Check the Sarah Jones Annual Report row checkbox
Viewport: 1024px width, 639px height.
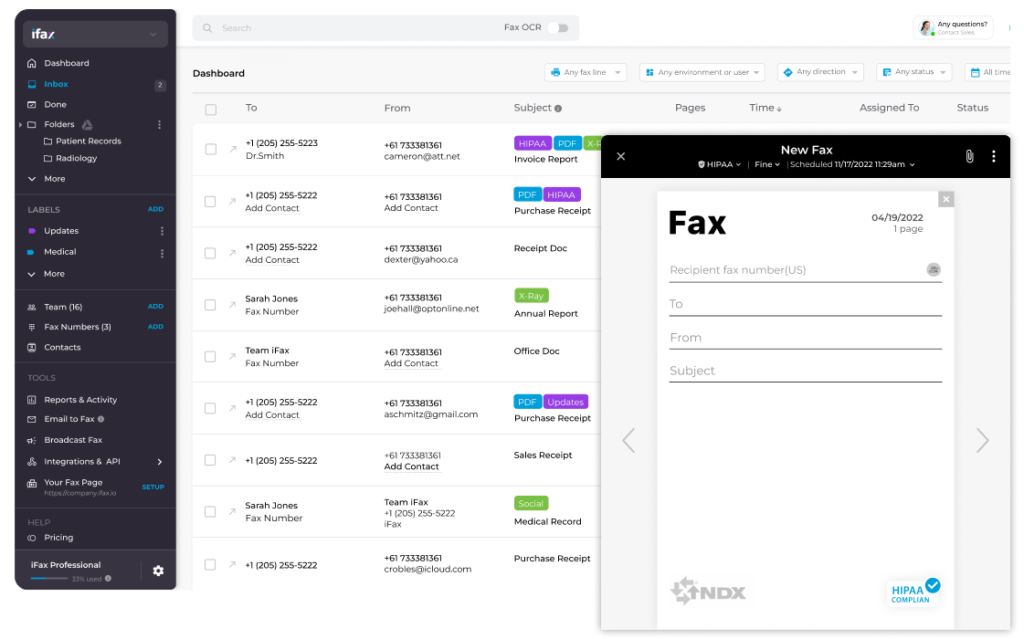pyautogui.click(x=210, y=304)
